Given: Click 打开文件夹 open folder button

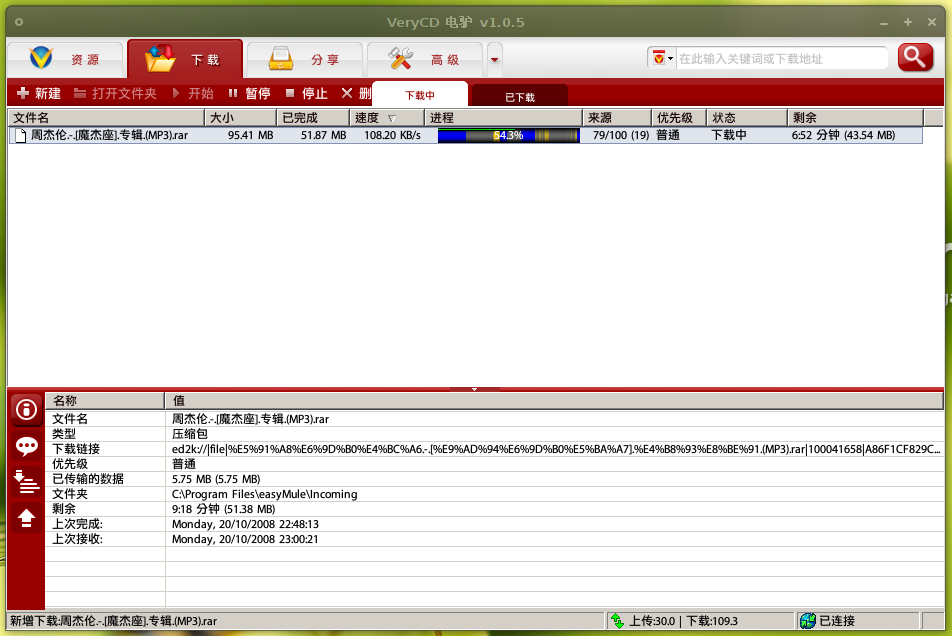Looking at the screenshot, I should (115, 93).
